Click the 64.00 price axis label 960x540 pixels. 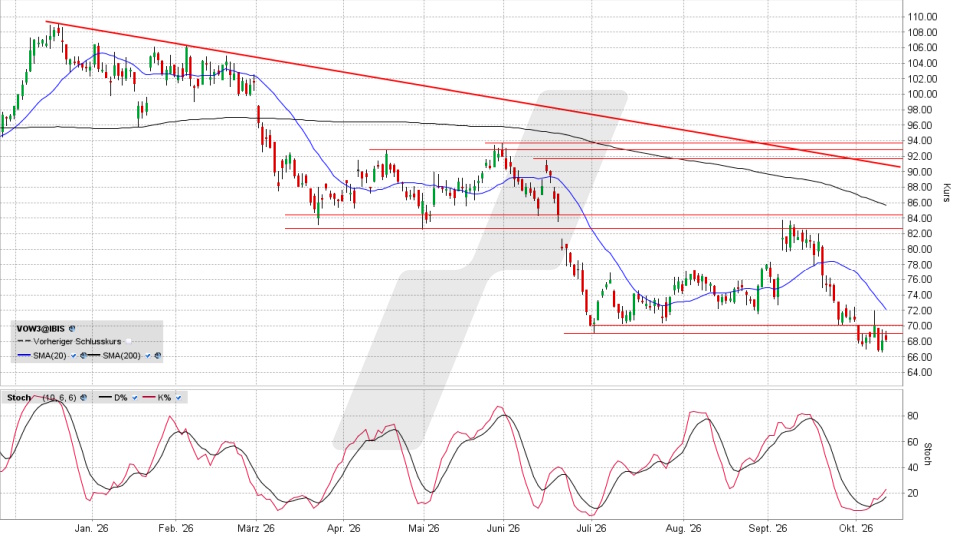pos(918,372)
